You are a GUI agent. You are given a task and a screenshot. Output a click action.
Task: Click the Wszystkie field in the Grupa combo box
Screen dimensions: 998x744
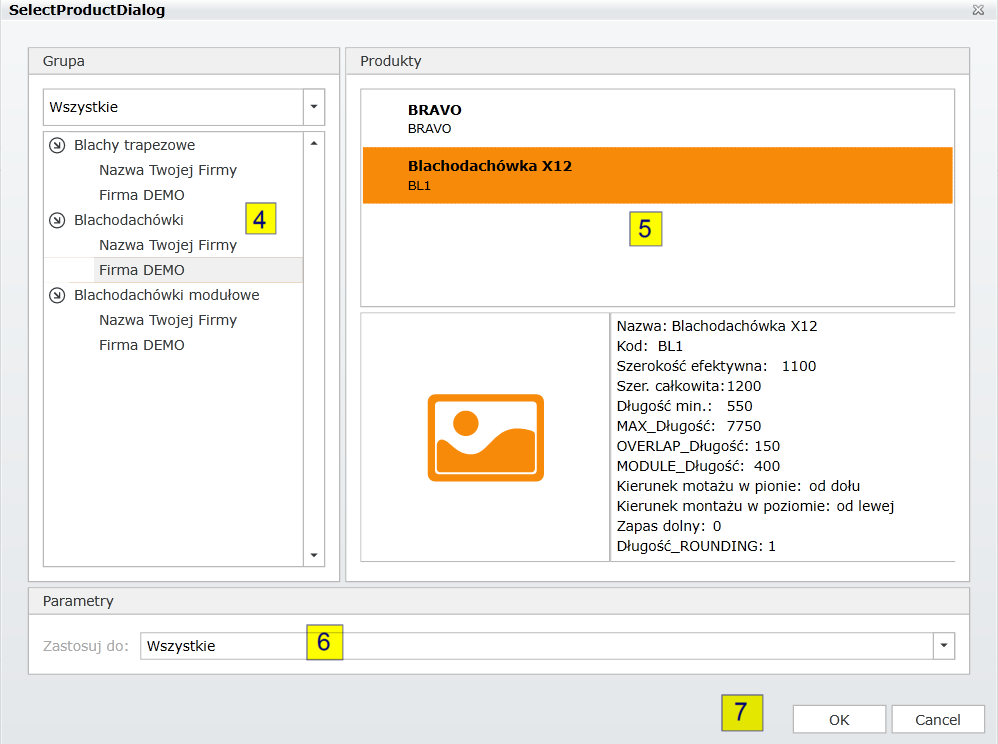coord(172,106)
